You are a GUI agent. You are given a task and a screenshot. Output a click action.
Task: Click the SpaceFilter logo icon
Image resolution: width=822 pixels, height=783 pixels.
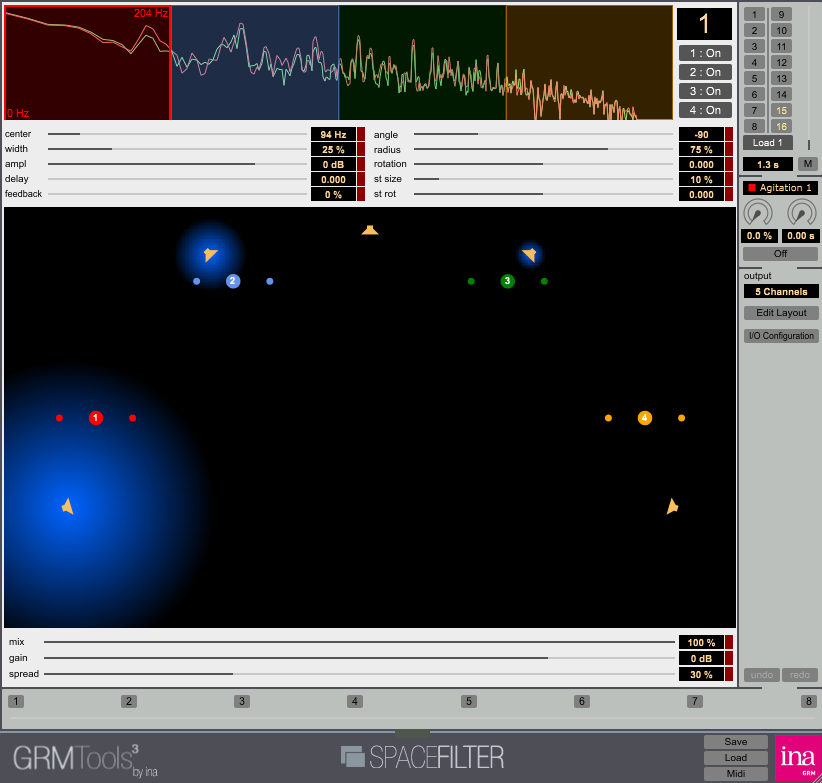pyautogui.click(x=352, y=757)
